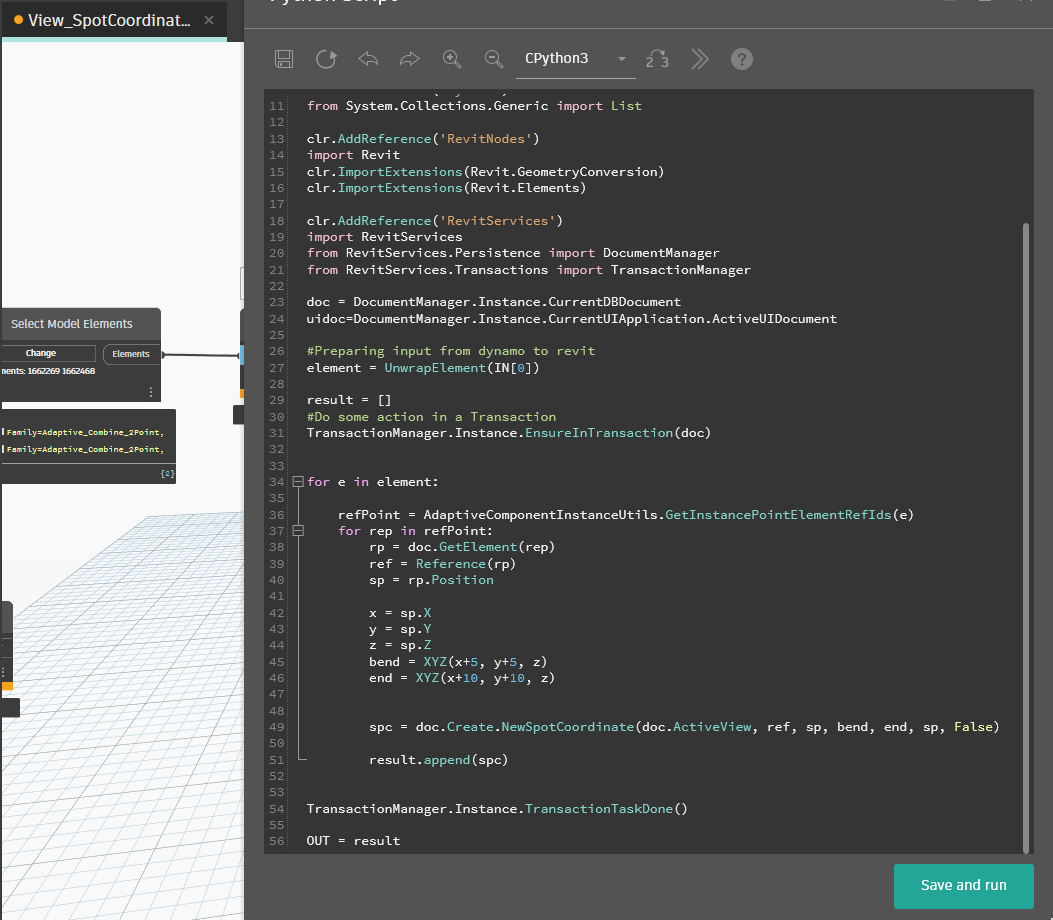Close the View_SpotCoordinat... workspace tab
Screen dimensions: 1053x920
208,20
